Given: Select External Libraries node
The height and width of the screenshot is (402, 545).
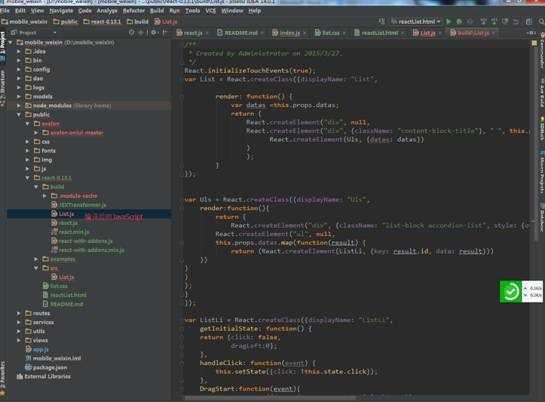Looking at the screenshot, I should [x=43, y=377].
